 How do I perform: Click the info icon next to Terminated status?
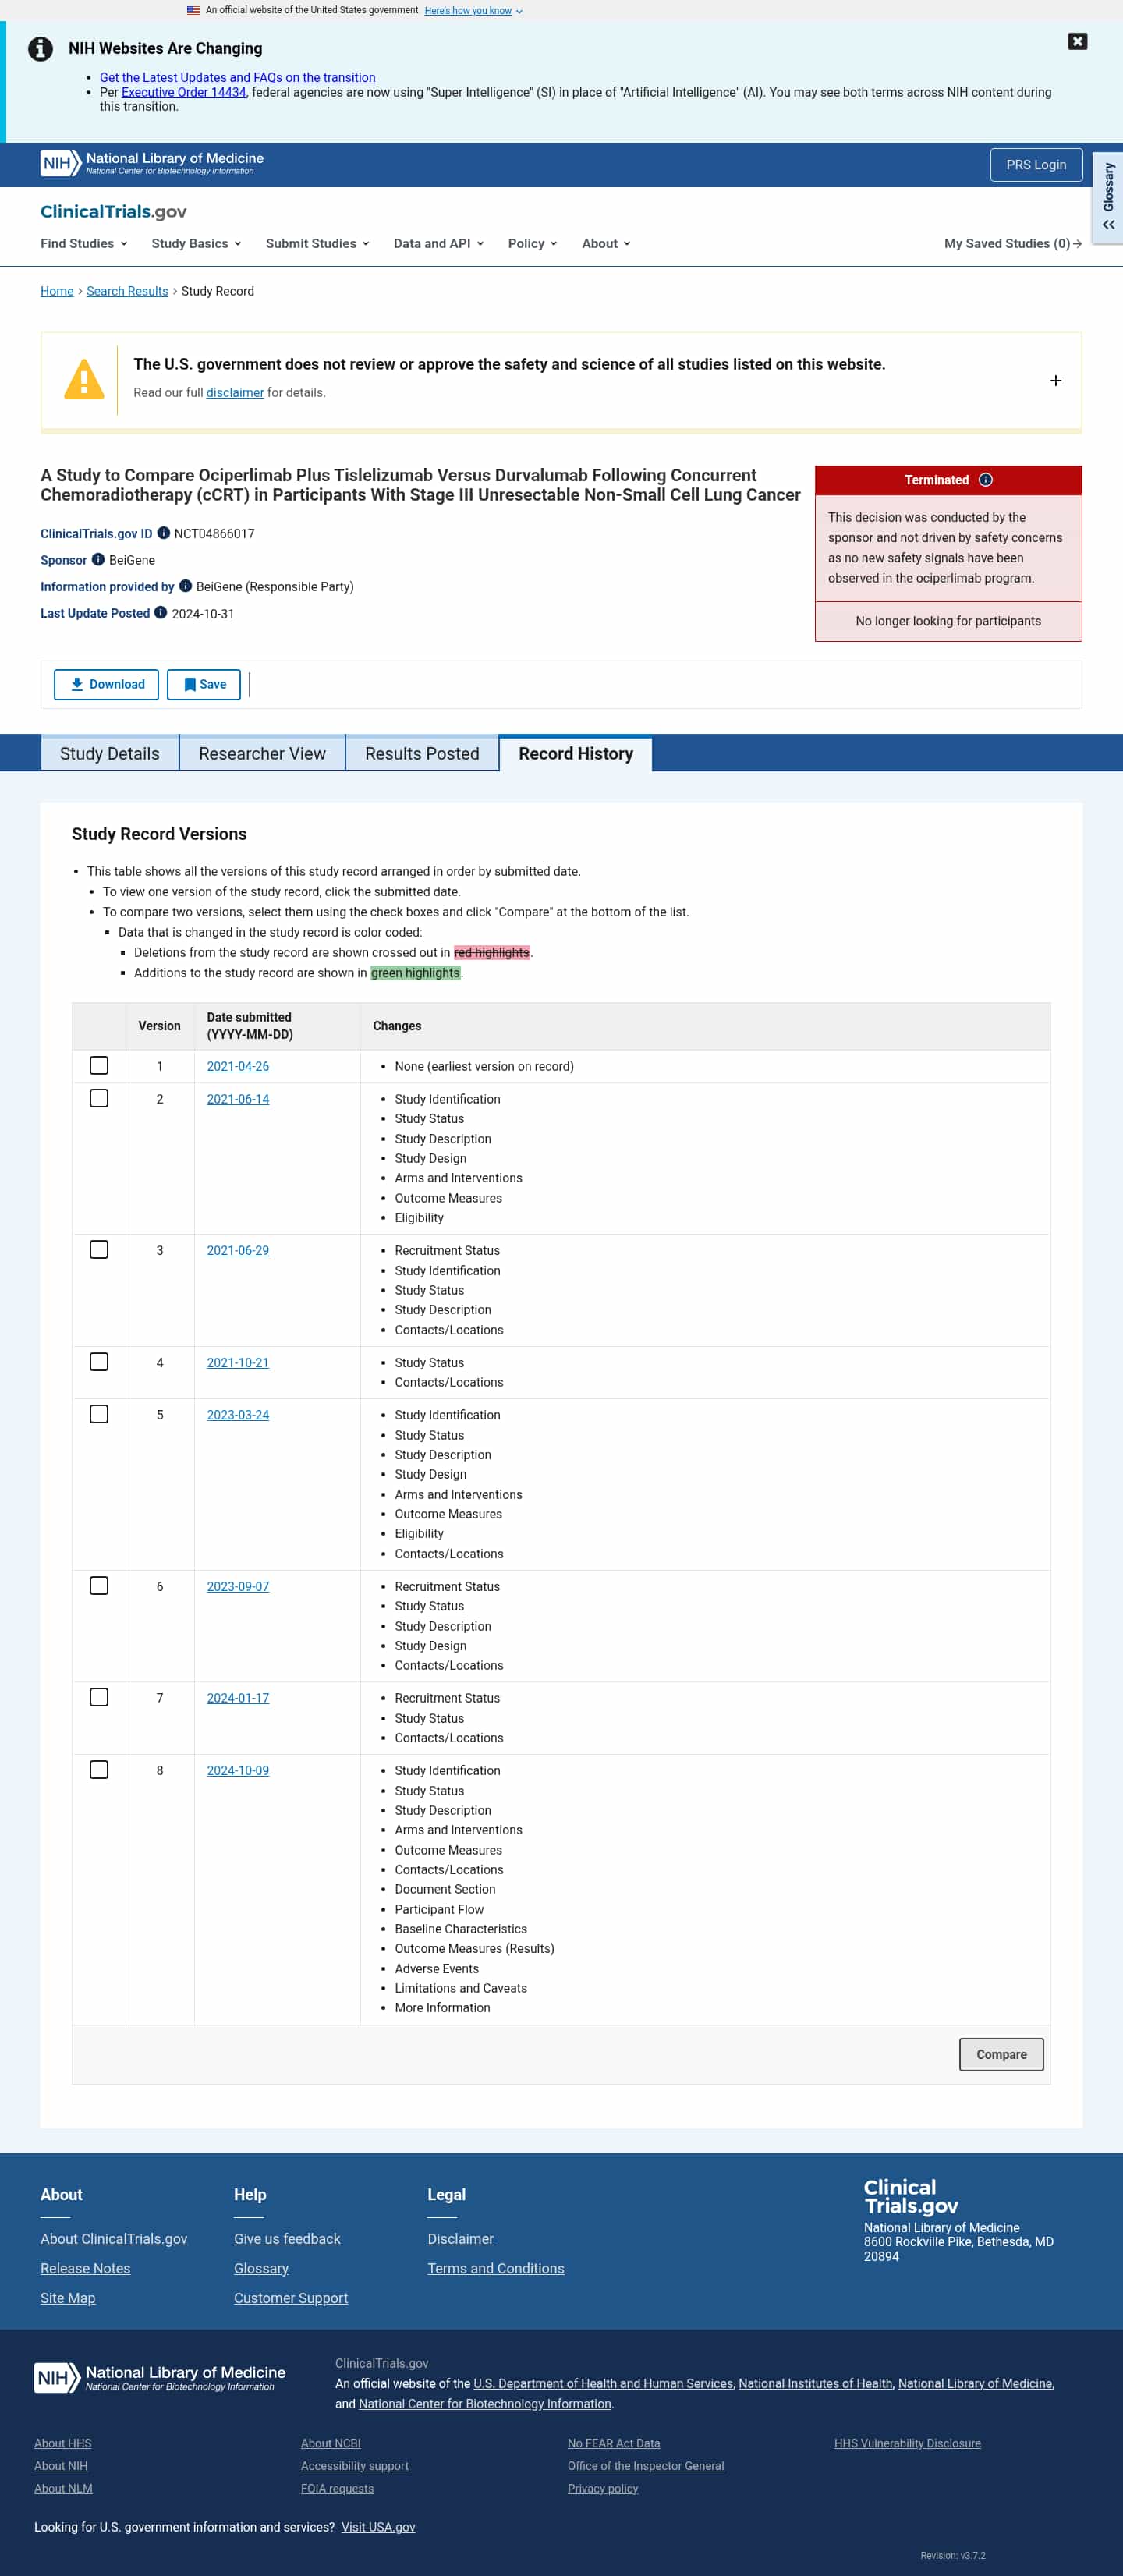(x=985, y=480)
